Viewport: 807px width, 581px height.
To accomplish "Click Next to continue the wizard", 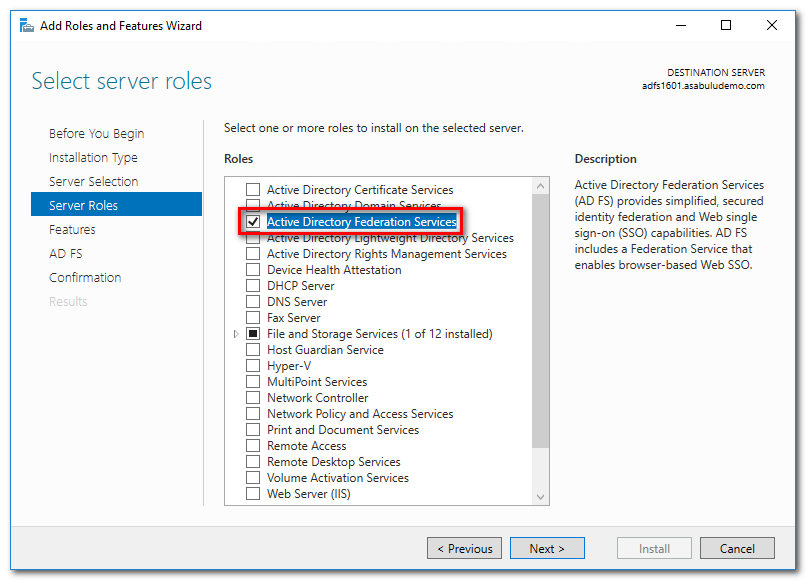I will (x=547, y=549).
